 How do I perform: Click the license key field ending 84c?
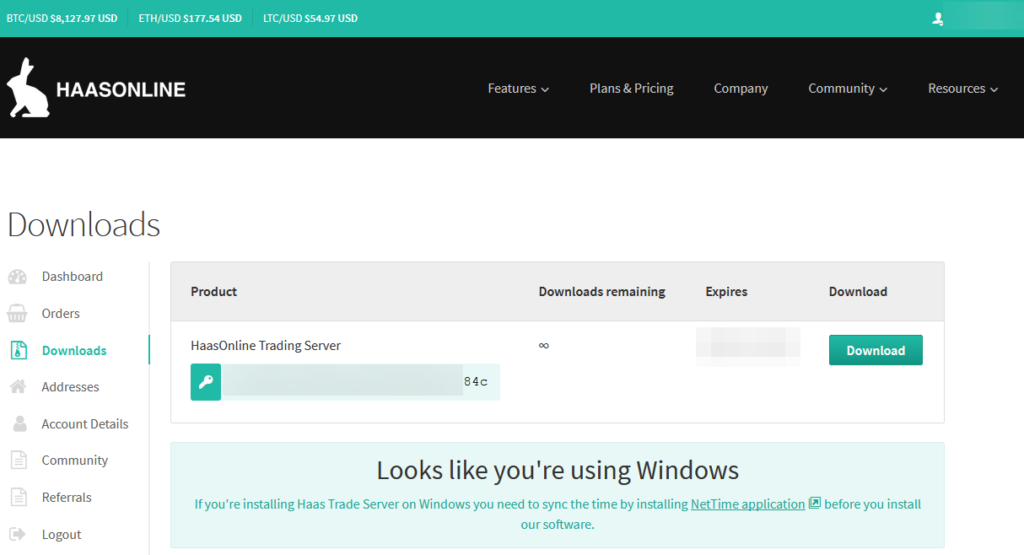(360, 382)
